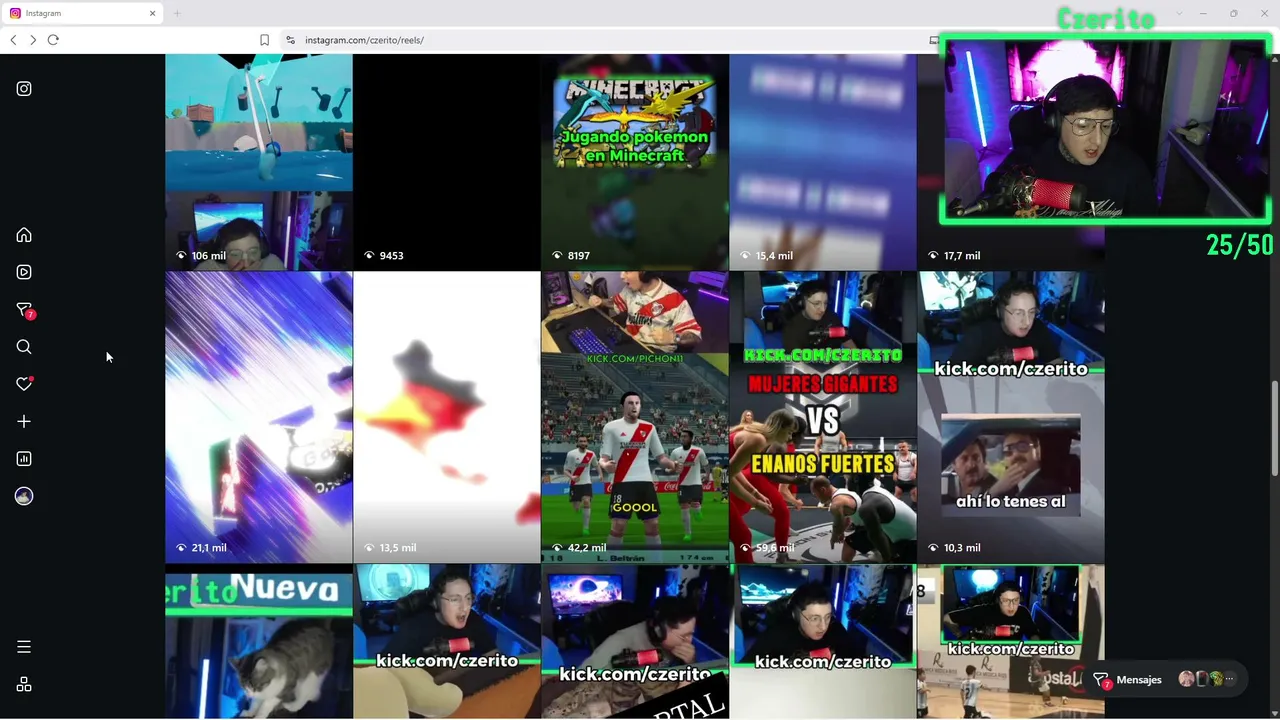Select the Instagram browser tab

coord(82,13)
